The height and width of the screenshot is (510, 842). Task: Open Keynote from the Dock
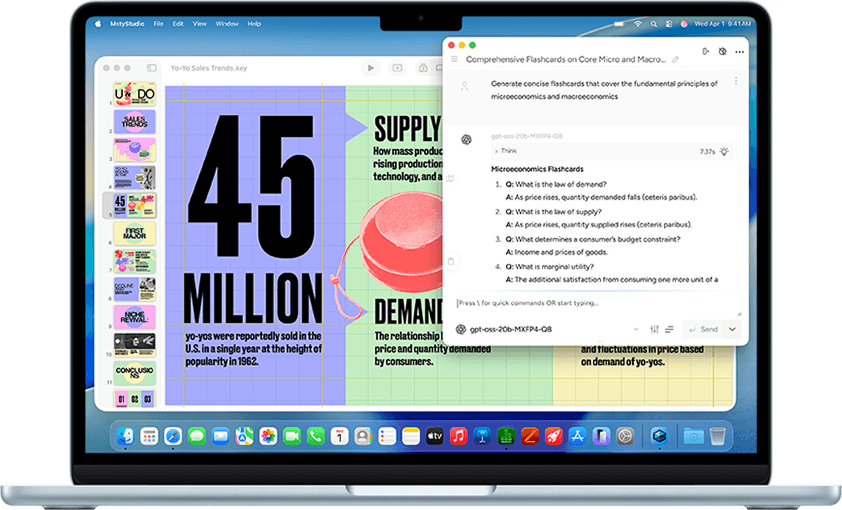pyautogui.click(x=482, y=436)
